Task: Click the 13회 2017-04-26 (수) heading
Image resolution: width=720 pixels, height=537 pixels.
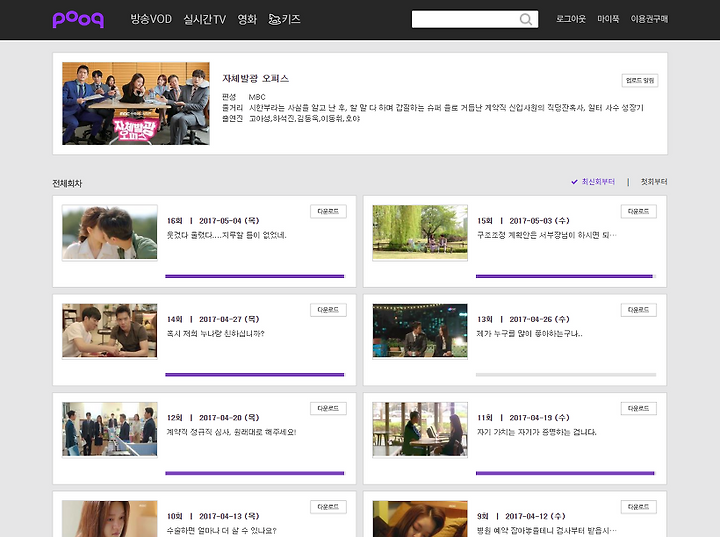Action: (523, 319)
